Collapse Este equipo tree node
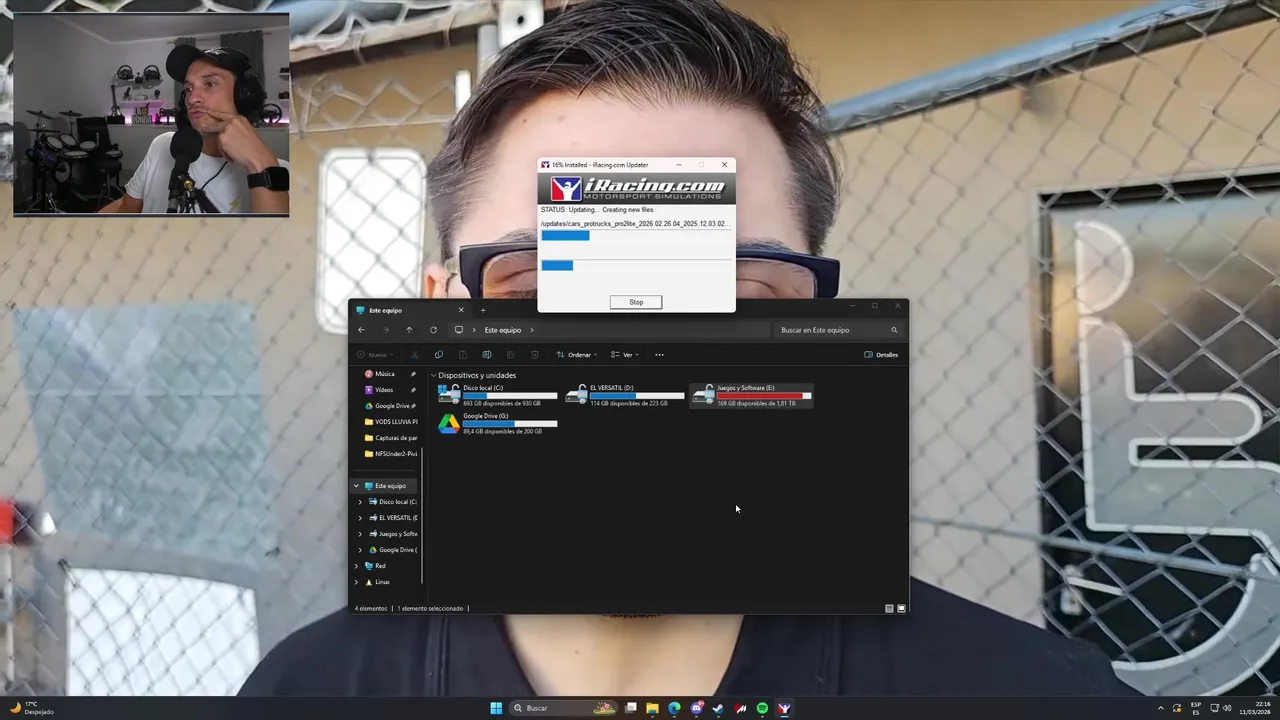 (x=356, y=486)
